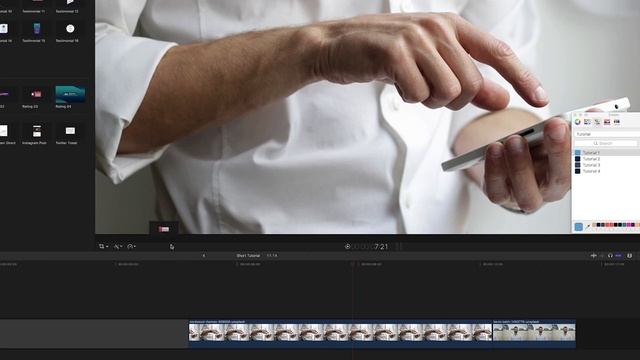Click the audio meters button next to timecode
The width and height of the screenshot is (640, 360).
pos(399,247)
